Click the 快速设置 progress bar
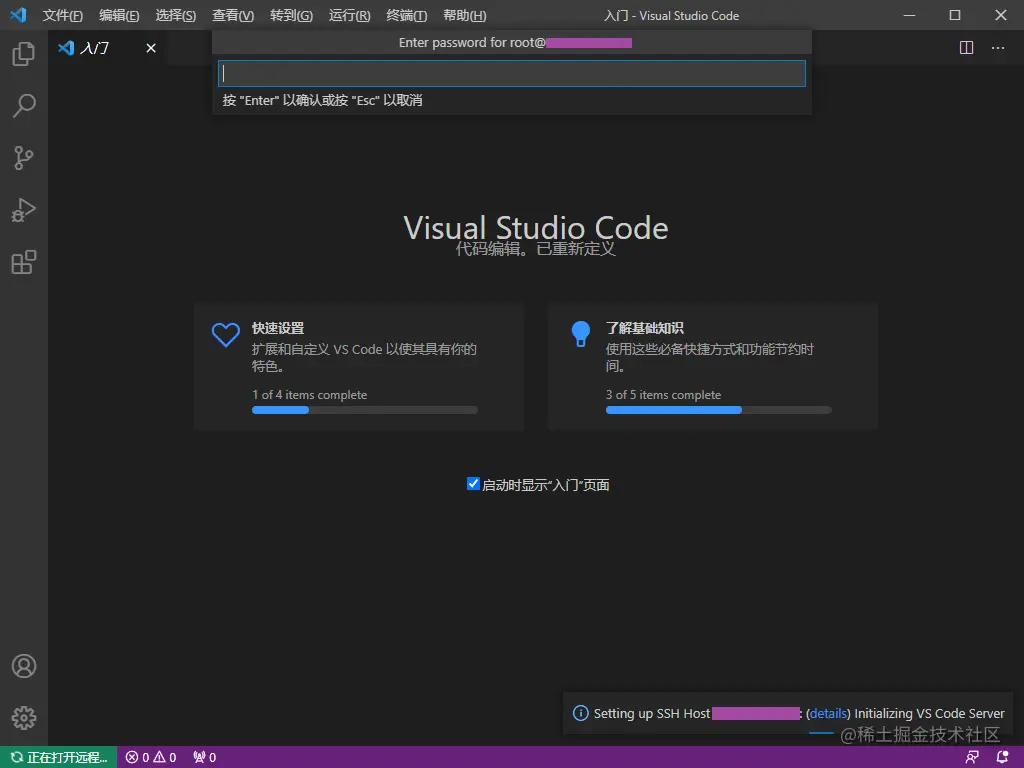The image size is (1024, 768). [364, 410]
